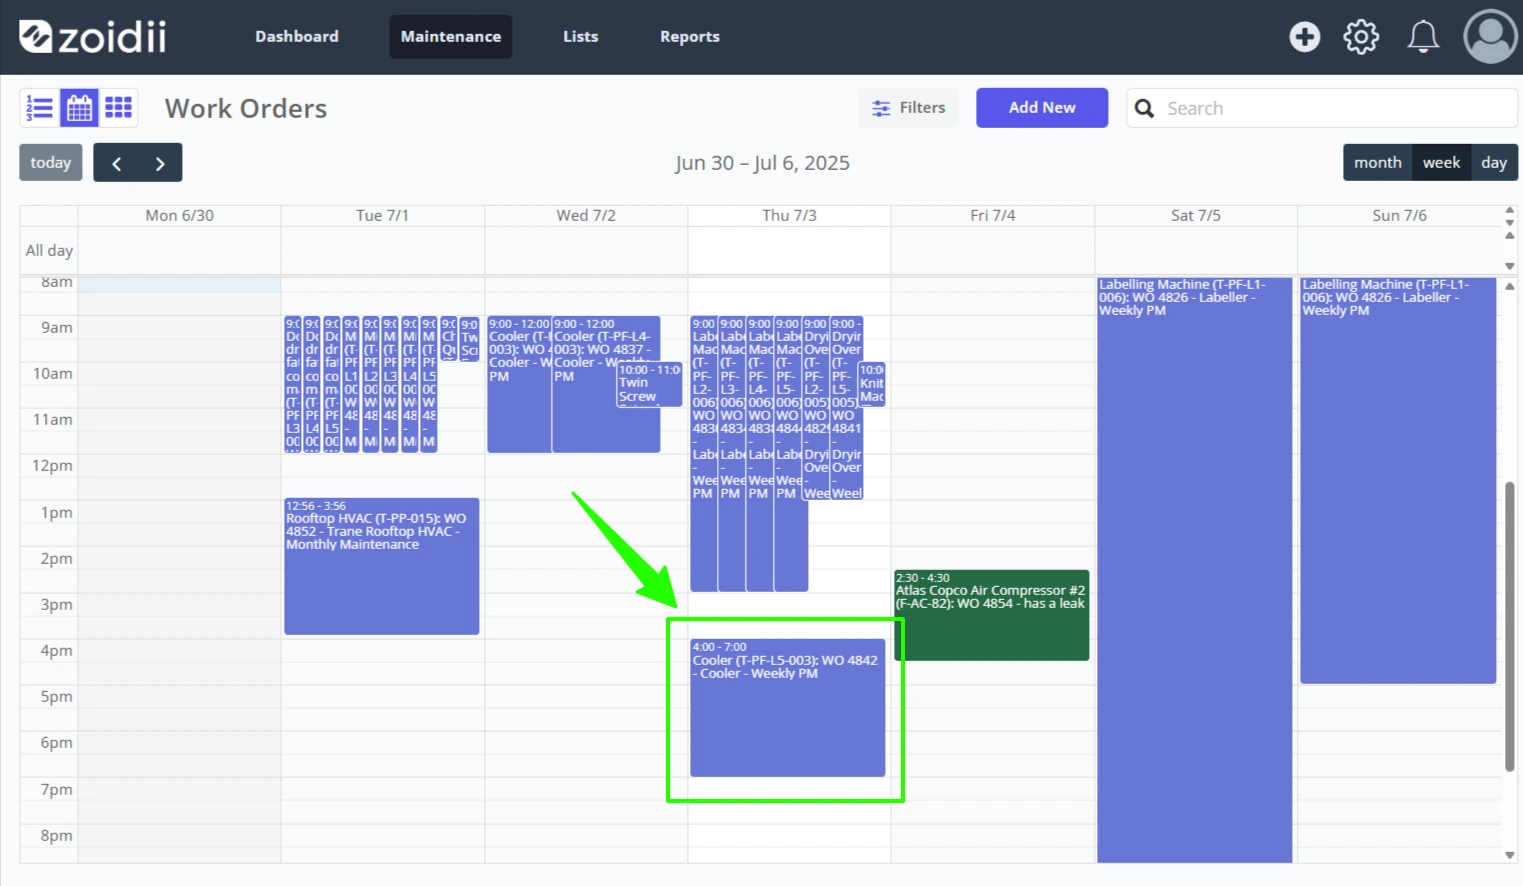Open the Maintenance menu
Viewport: 1523px width, 886px height.
pyautogui.click(x=451, y=37)
